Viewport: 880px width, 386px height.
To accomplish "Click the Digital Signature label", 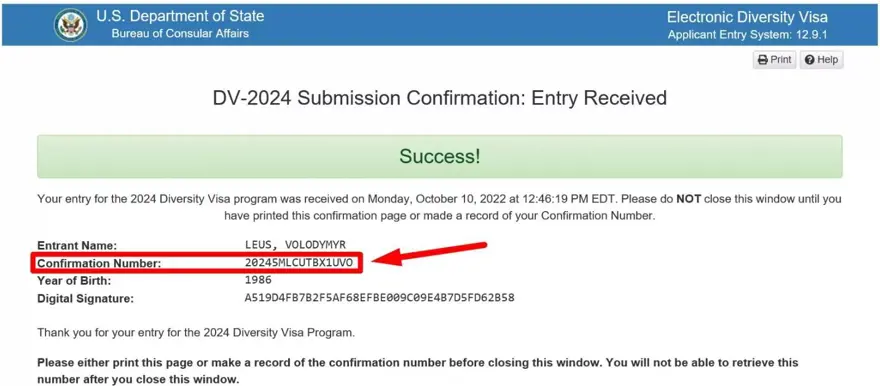I will (85, 298).
